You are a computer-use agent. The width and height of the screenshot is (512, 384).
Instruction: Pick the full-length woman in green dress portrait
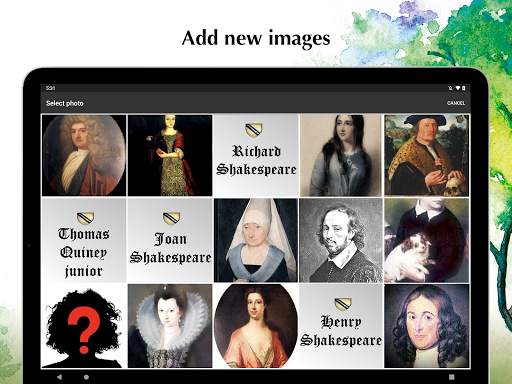tap(170, 155)
